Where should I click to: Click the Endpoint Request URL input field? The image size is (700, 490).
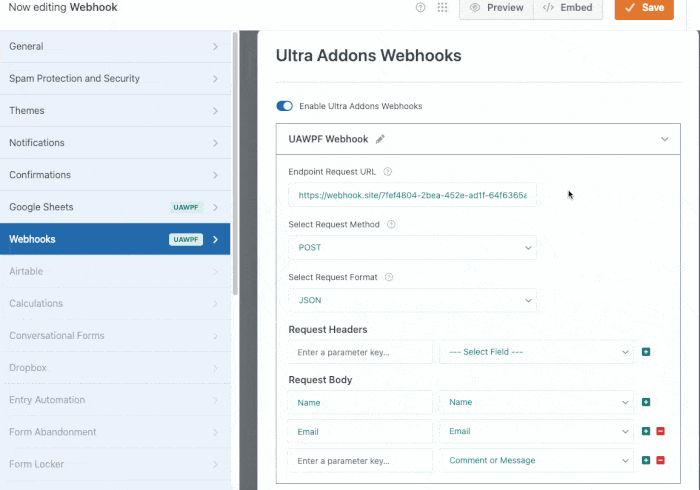click(x=412, y=196)
